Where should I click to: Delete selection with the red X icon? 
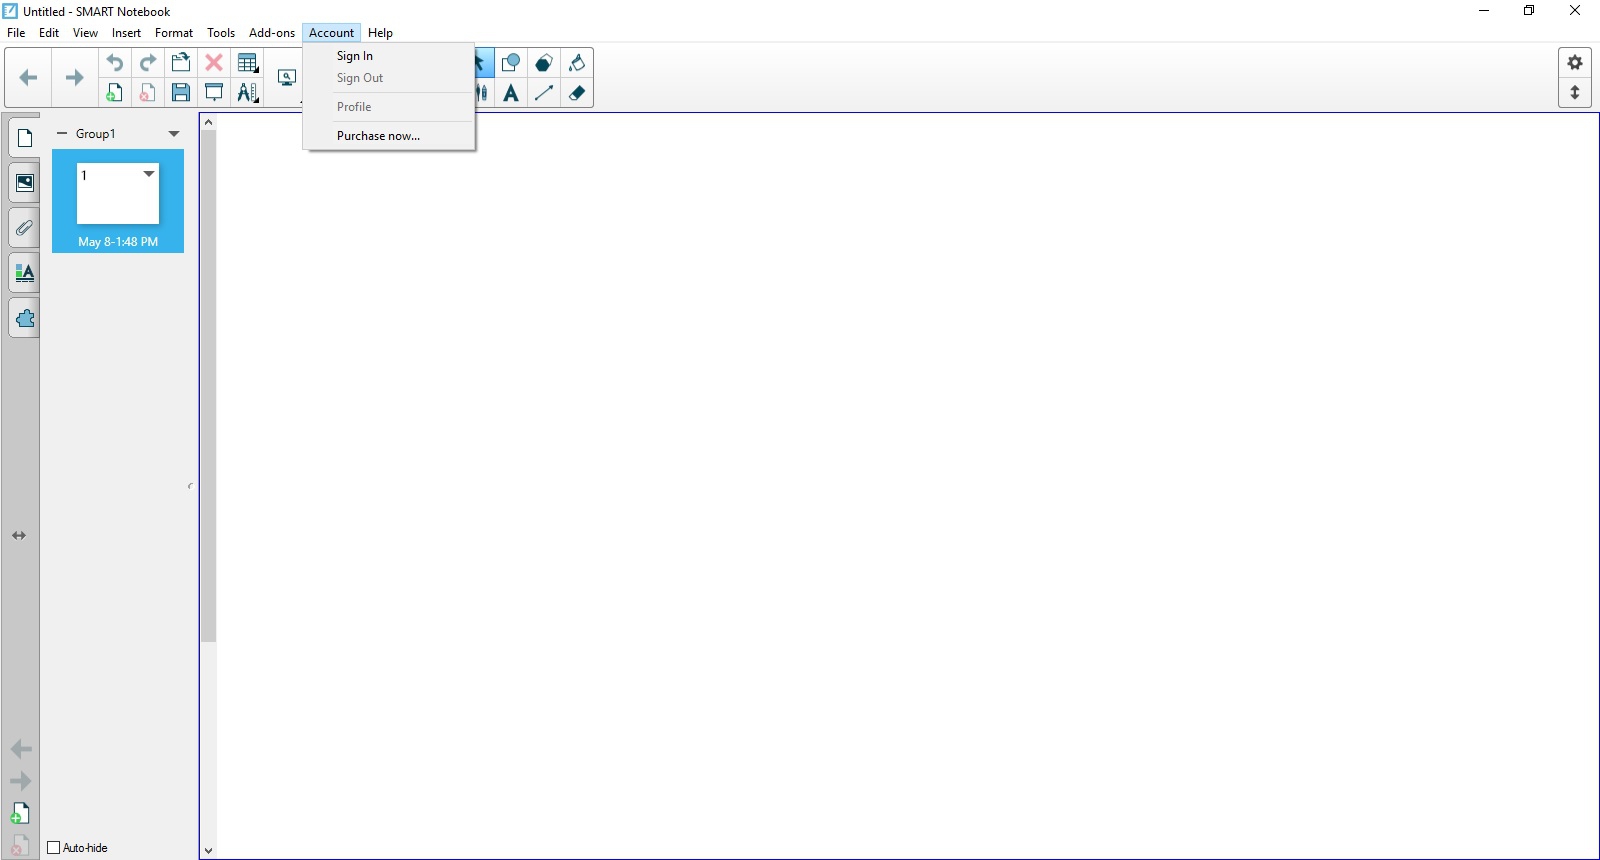coord(214,63)
